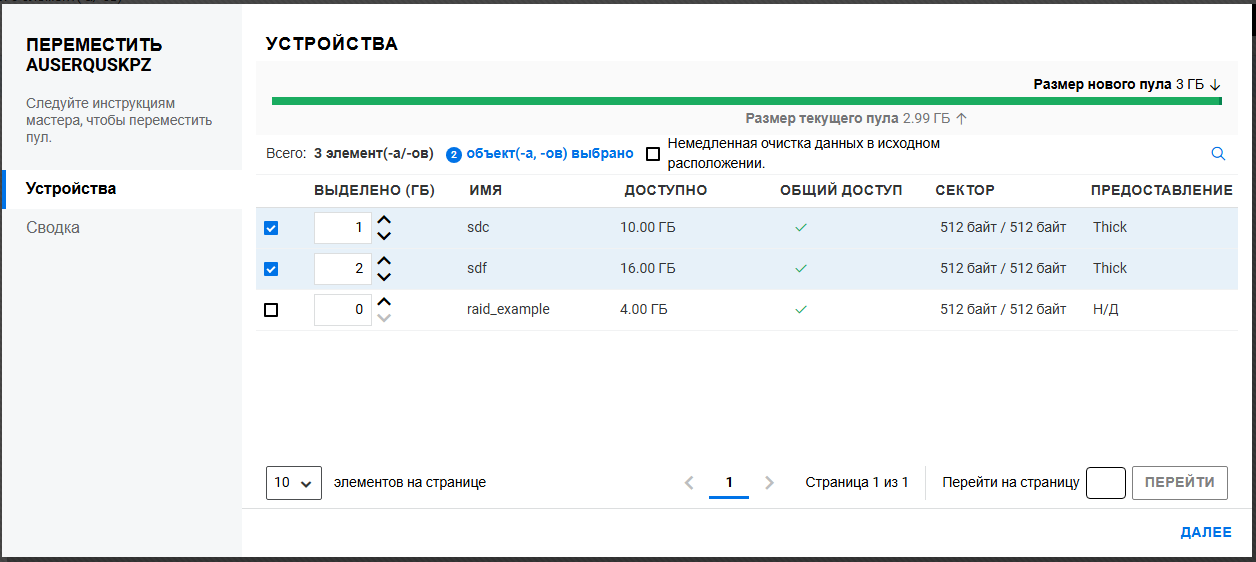This screenshot has width=1256, height=562.
Task: Open the Устройства wizard step
Action: click(71, 189)
